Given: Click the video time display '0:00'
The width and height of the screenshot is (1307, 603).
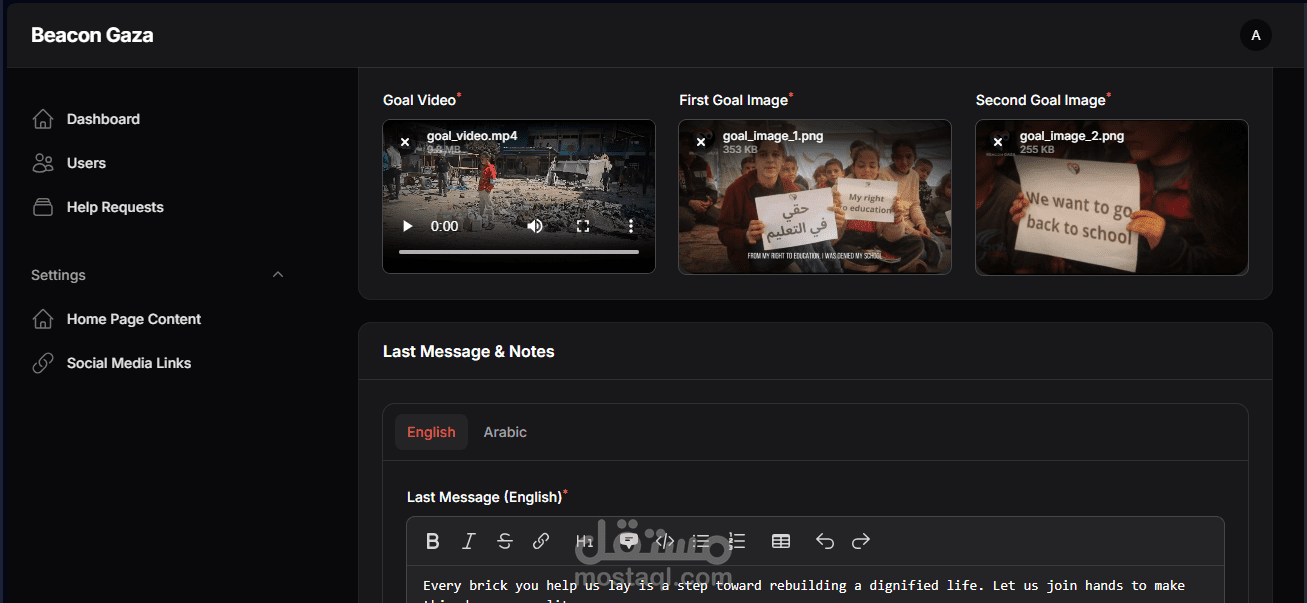Looking at the screenshot, I should (445, 226).
